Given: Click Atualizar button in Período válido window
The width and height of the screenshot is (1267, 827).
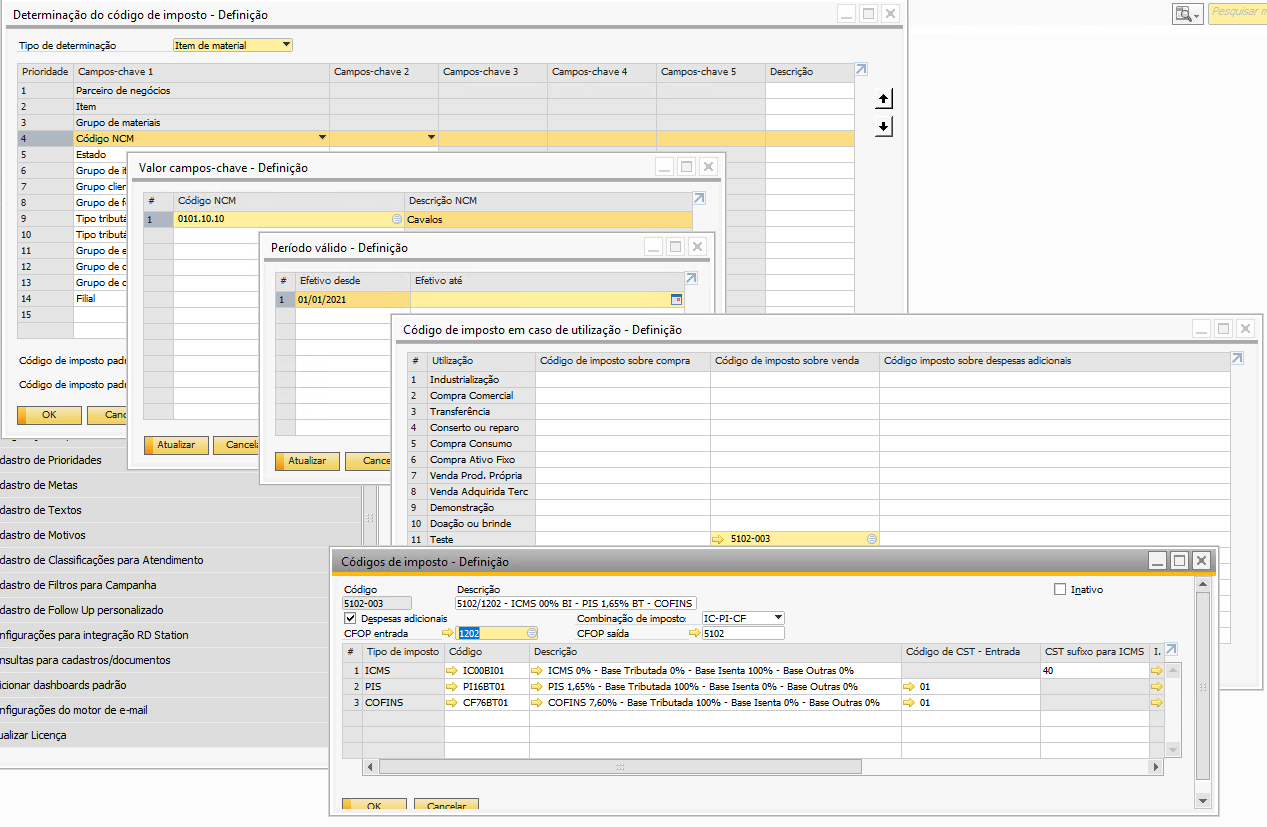Looking at the screenshot, I should coord(307,461).
